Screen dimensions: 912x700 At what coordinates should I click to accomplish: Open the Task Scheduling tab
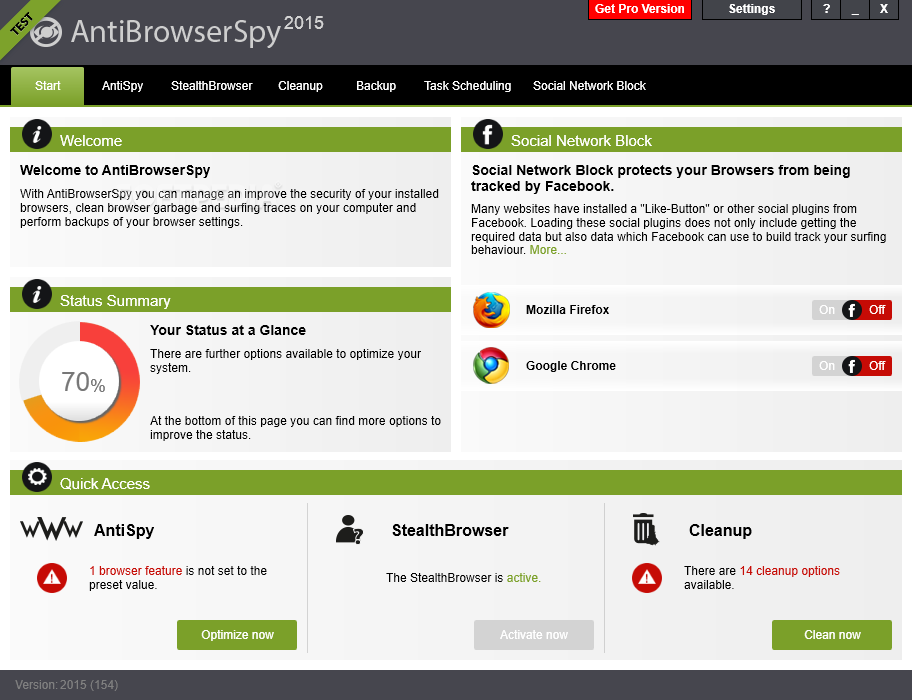pos(468,86)
